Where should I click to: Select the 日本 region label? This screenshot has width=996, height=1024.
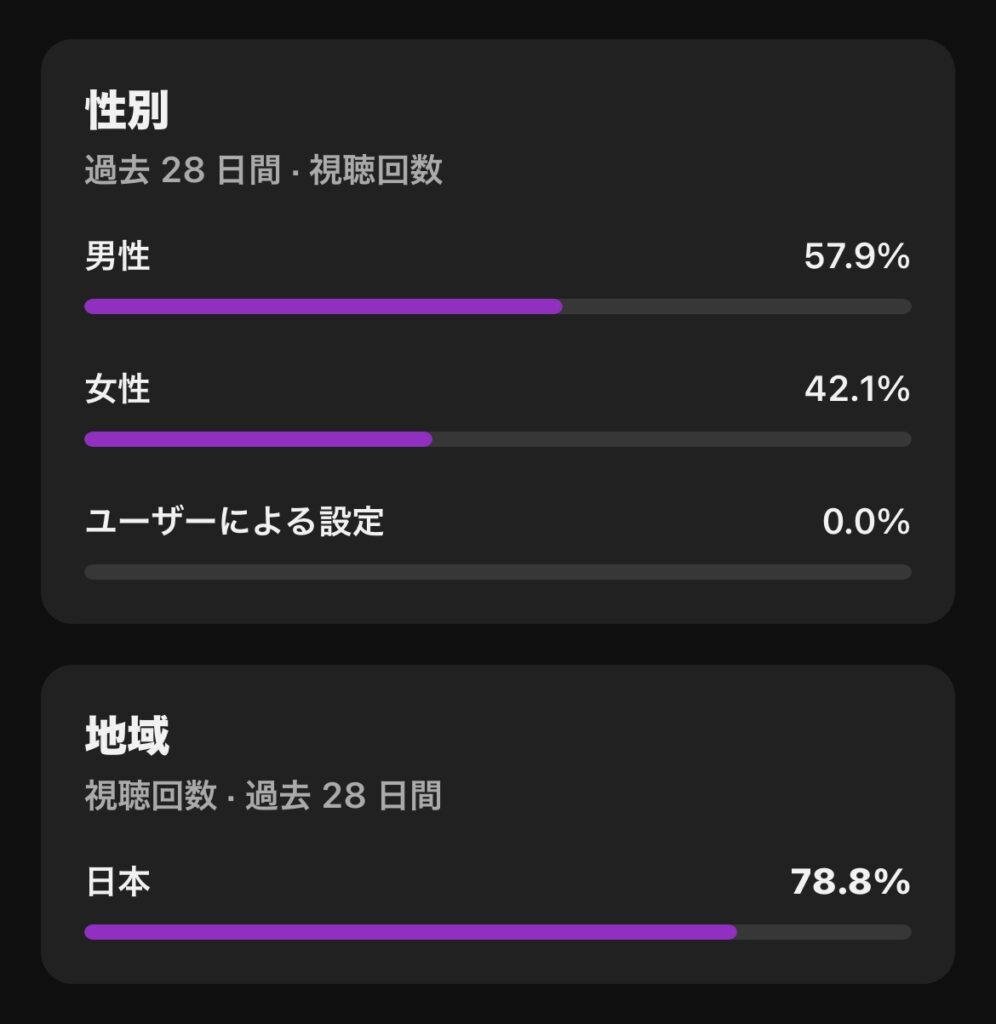click(118, 882)
